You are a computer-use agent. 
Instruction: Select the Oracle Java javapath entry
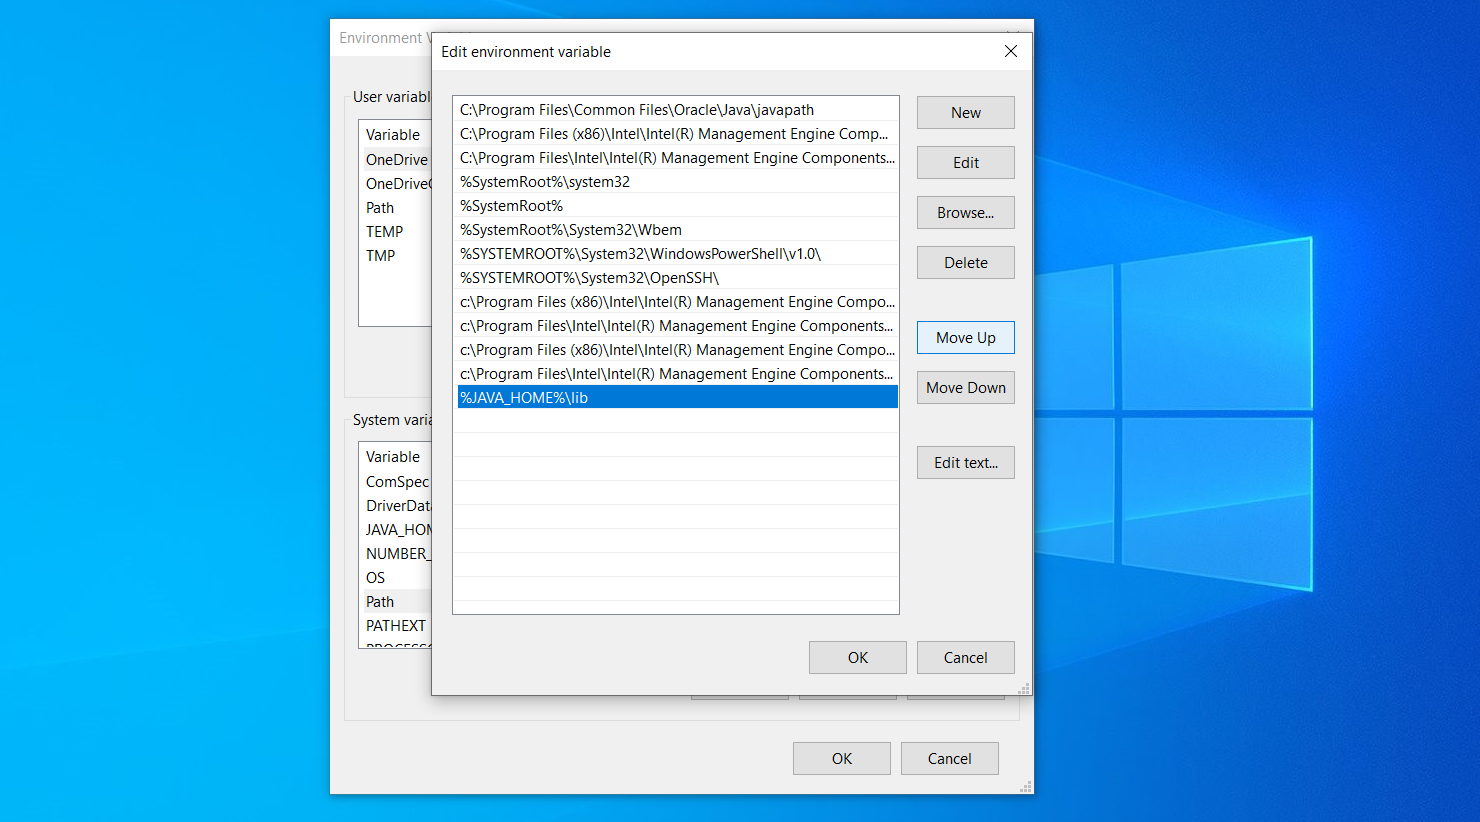point(677,110)
